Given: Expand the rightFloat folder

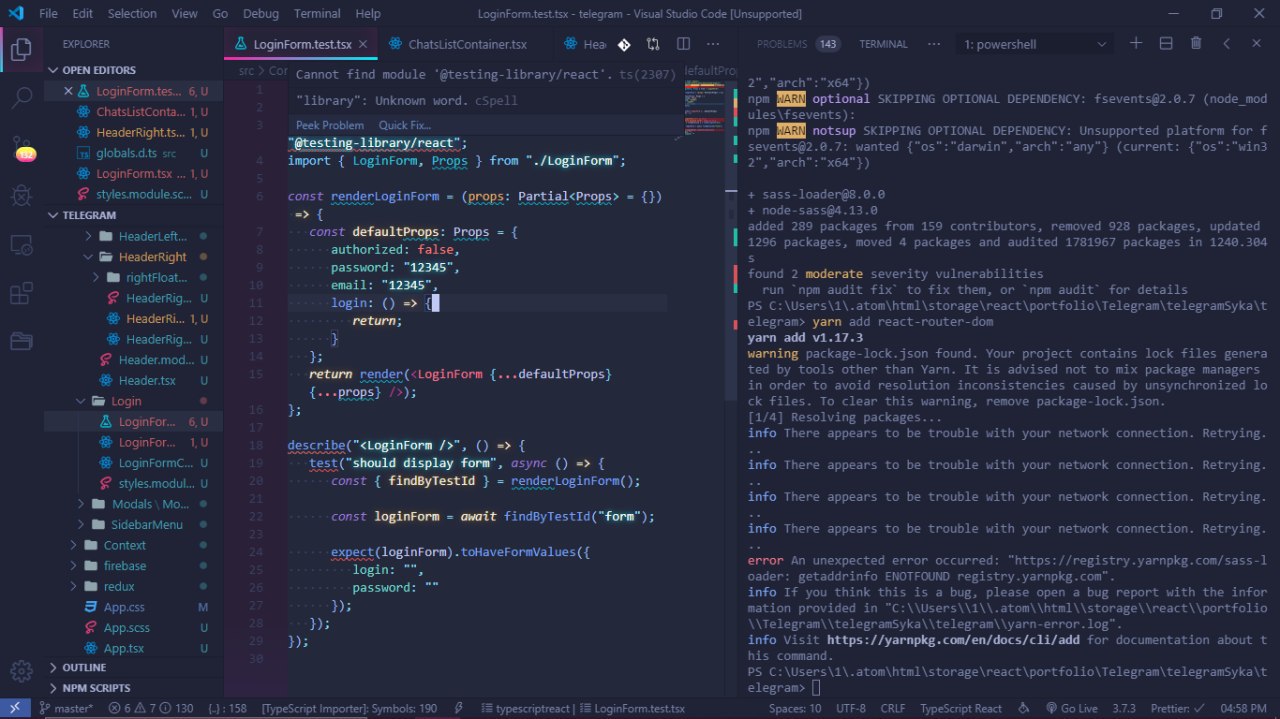Looking at the screenshot, I should pos(133,277).
